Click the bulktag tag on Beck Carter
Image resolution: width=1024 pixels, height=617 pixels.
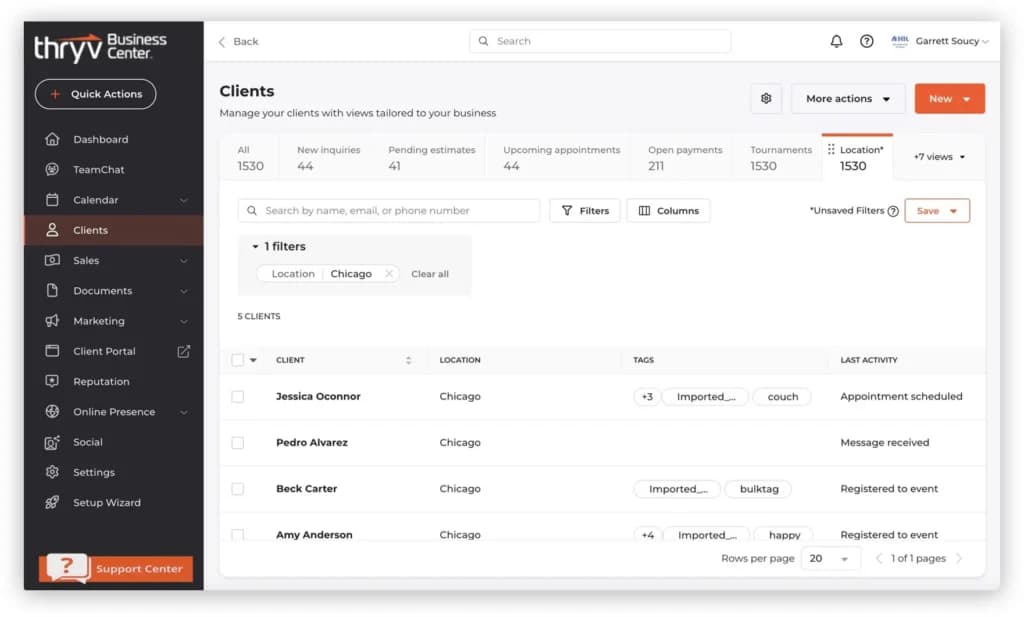pos(759,489)
